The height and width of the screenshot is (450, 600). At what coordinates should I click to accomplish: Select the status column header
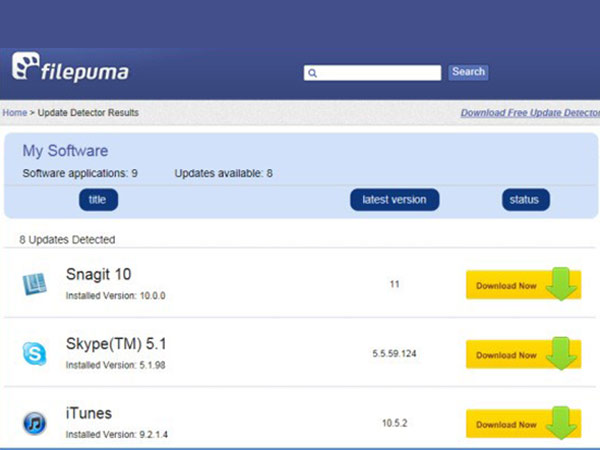tap(524, 199)
